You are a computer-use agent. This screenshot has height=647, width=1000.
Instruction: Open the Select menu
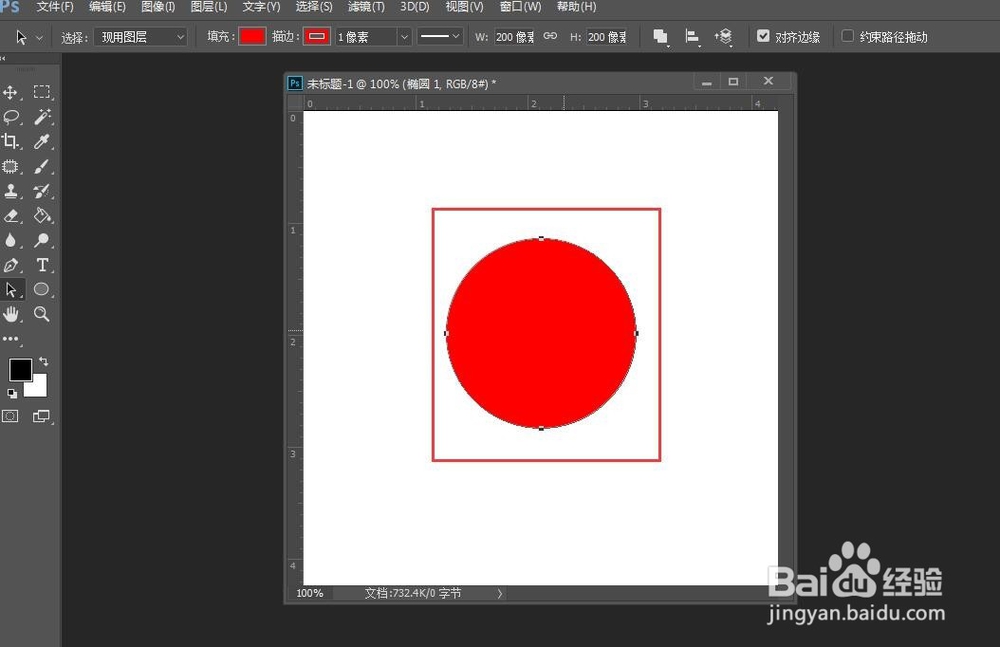pyautogui.click(x=314, y=7)
